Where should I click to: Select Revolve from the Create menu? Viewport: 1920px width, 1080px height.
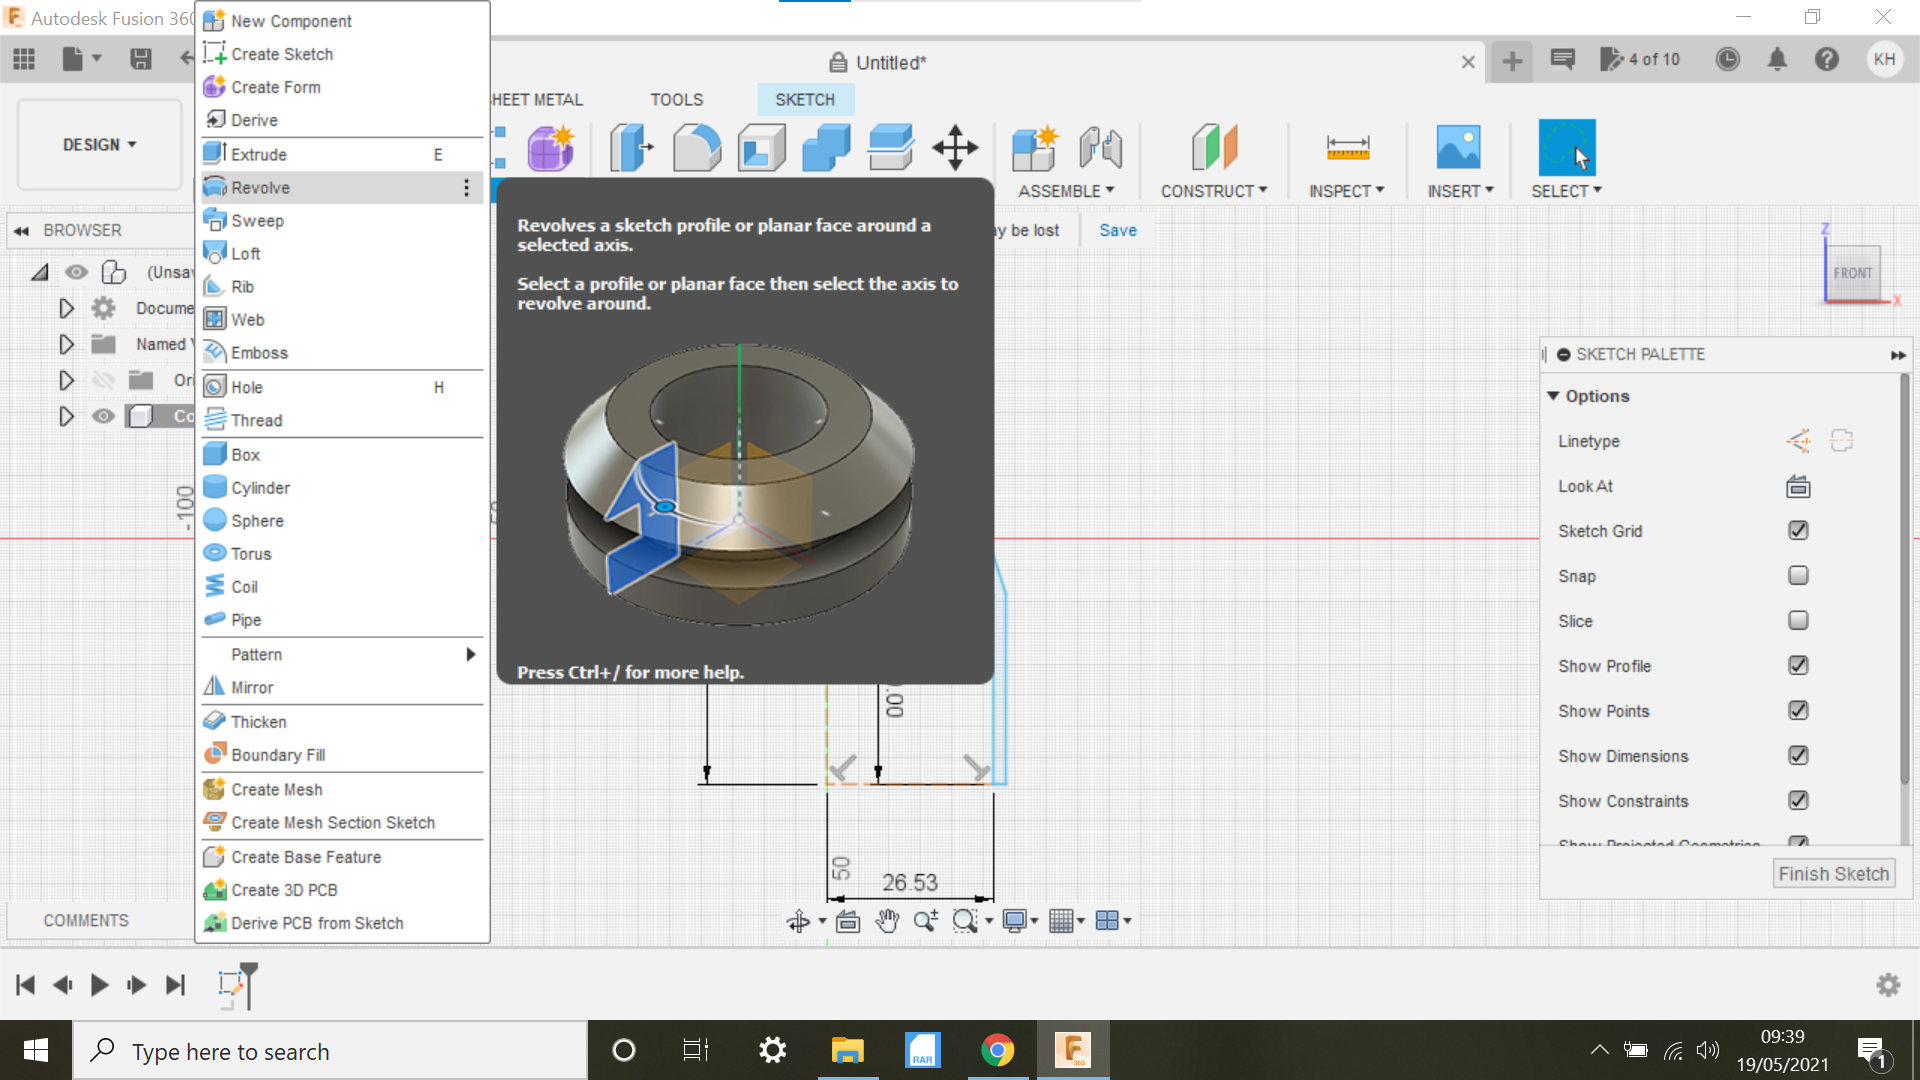(260, 187)
